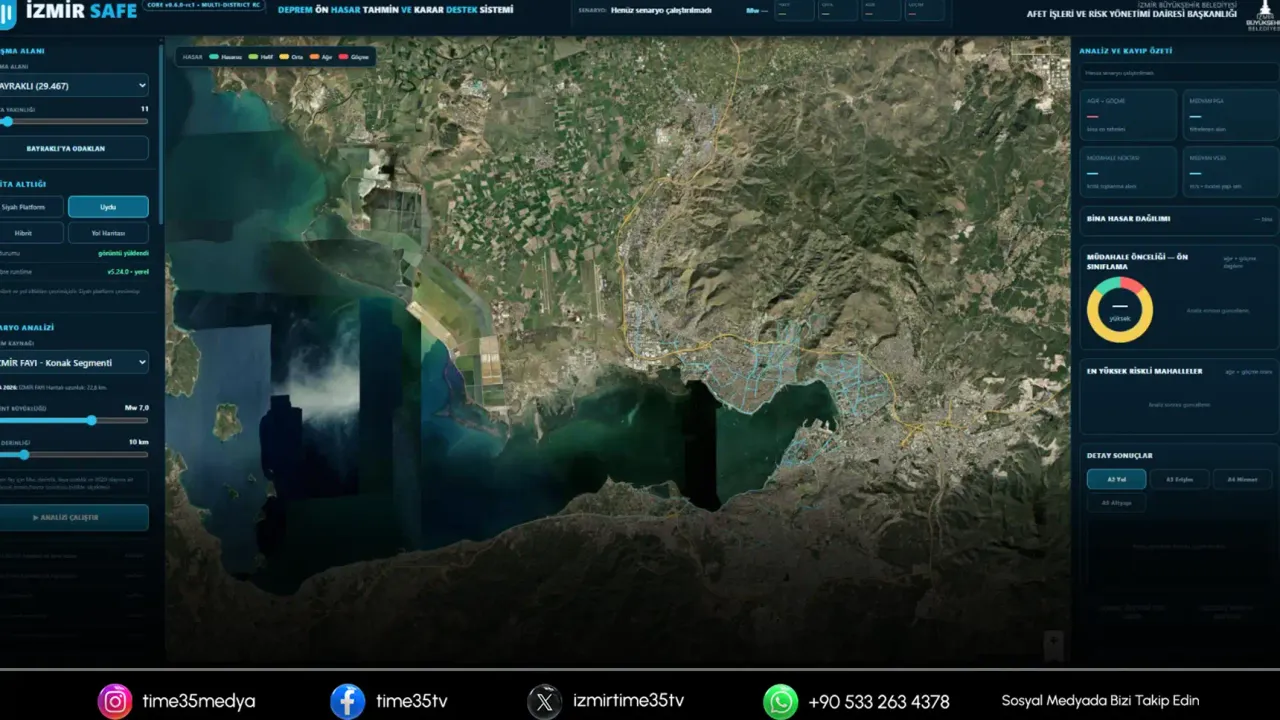Click the Orta legend color swatch
1280x720 pixels.
(285, 57)
